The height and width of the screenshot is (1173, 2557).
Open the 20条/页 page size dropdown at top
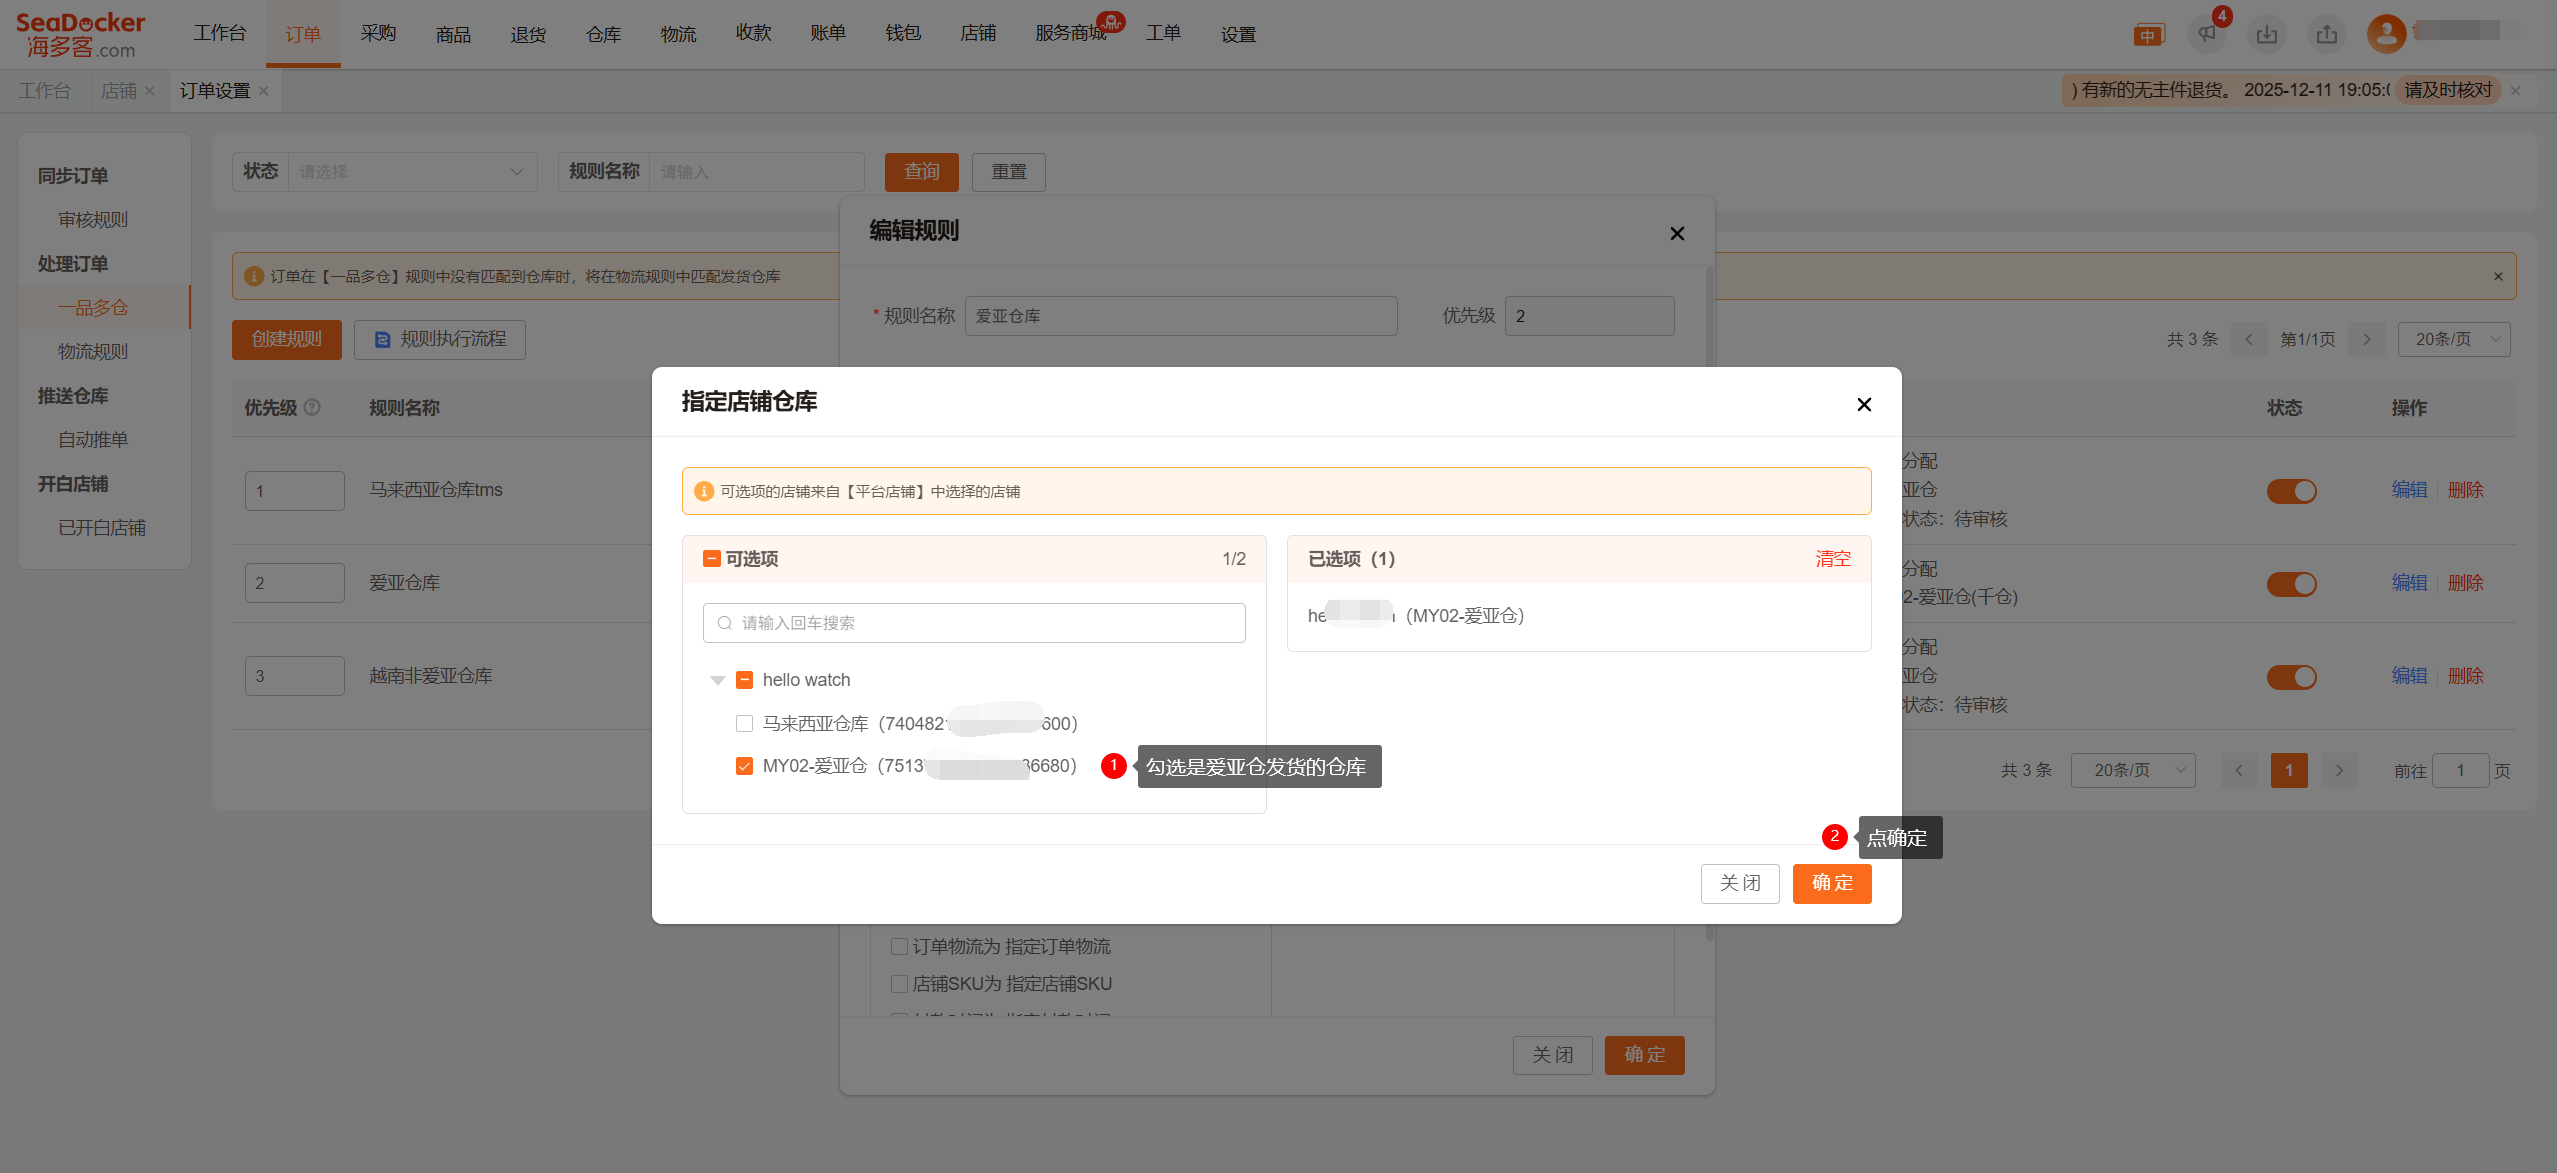pos(2453,339)
